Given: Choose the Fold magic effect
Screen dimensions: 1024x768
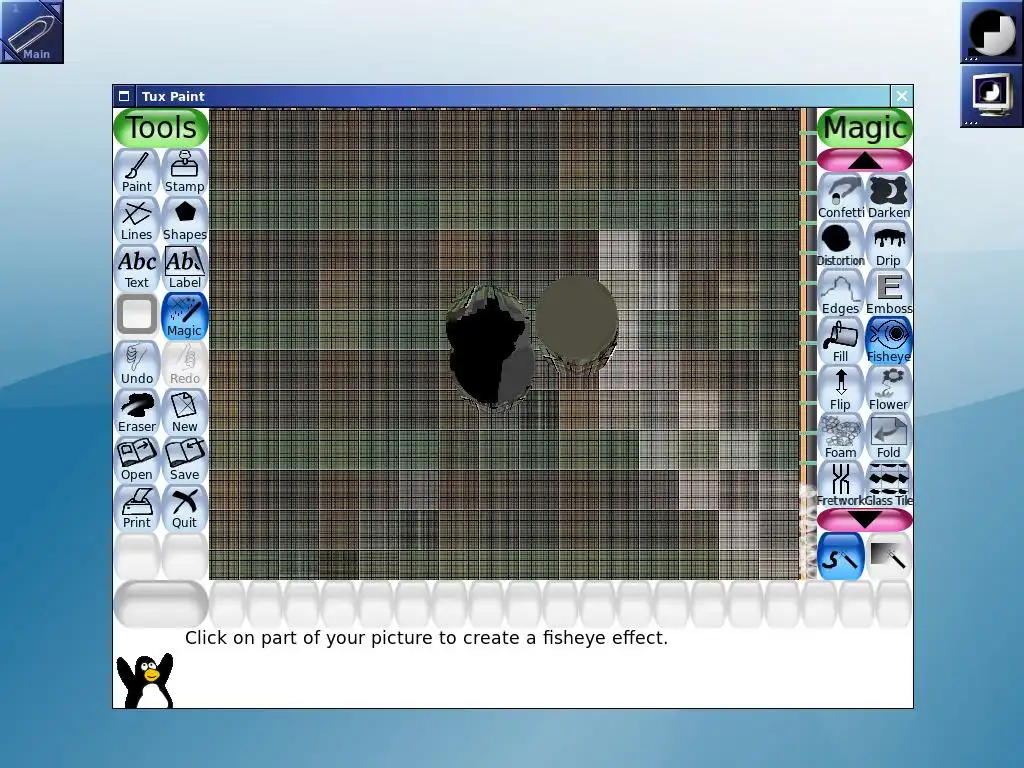Looking at the screenshot, I should [889, 438].
